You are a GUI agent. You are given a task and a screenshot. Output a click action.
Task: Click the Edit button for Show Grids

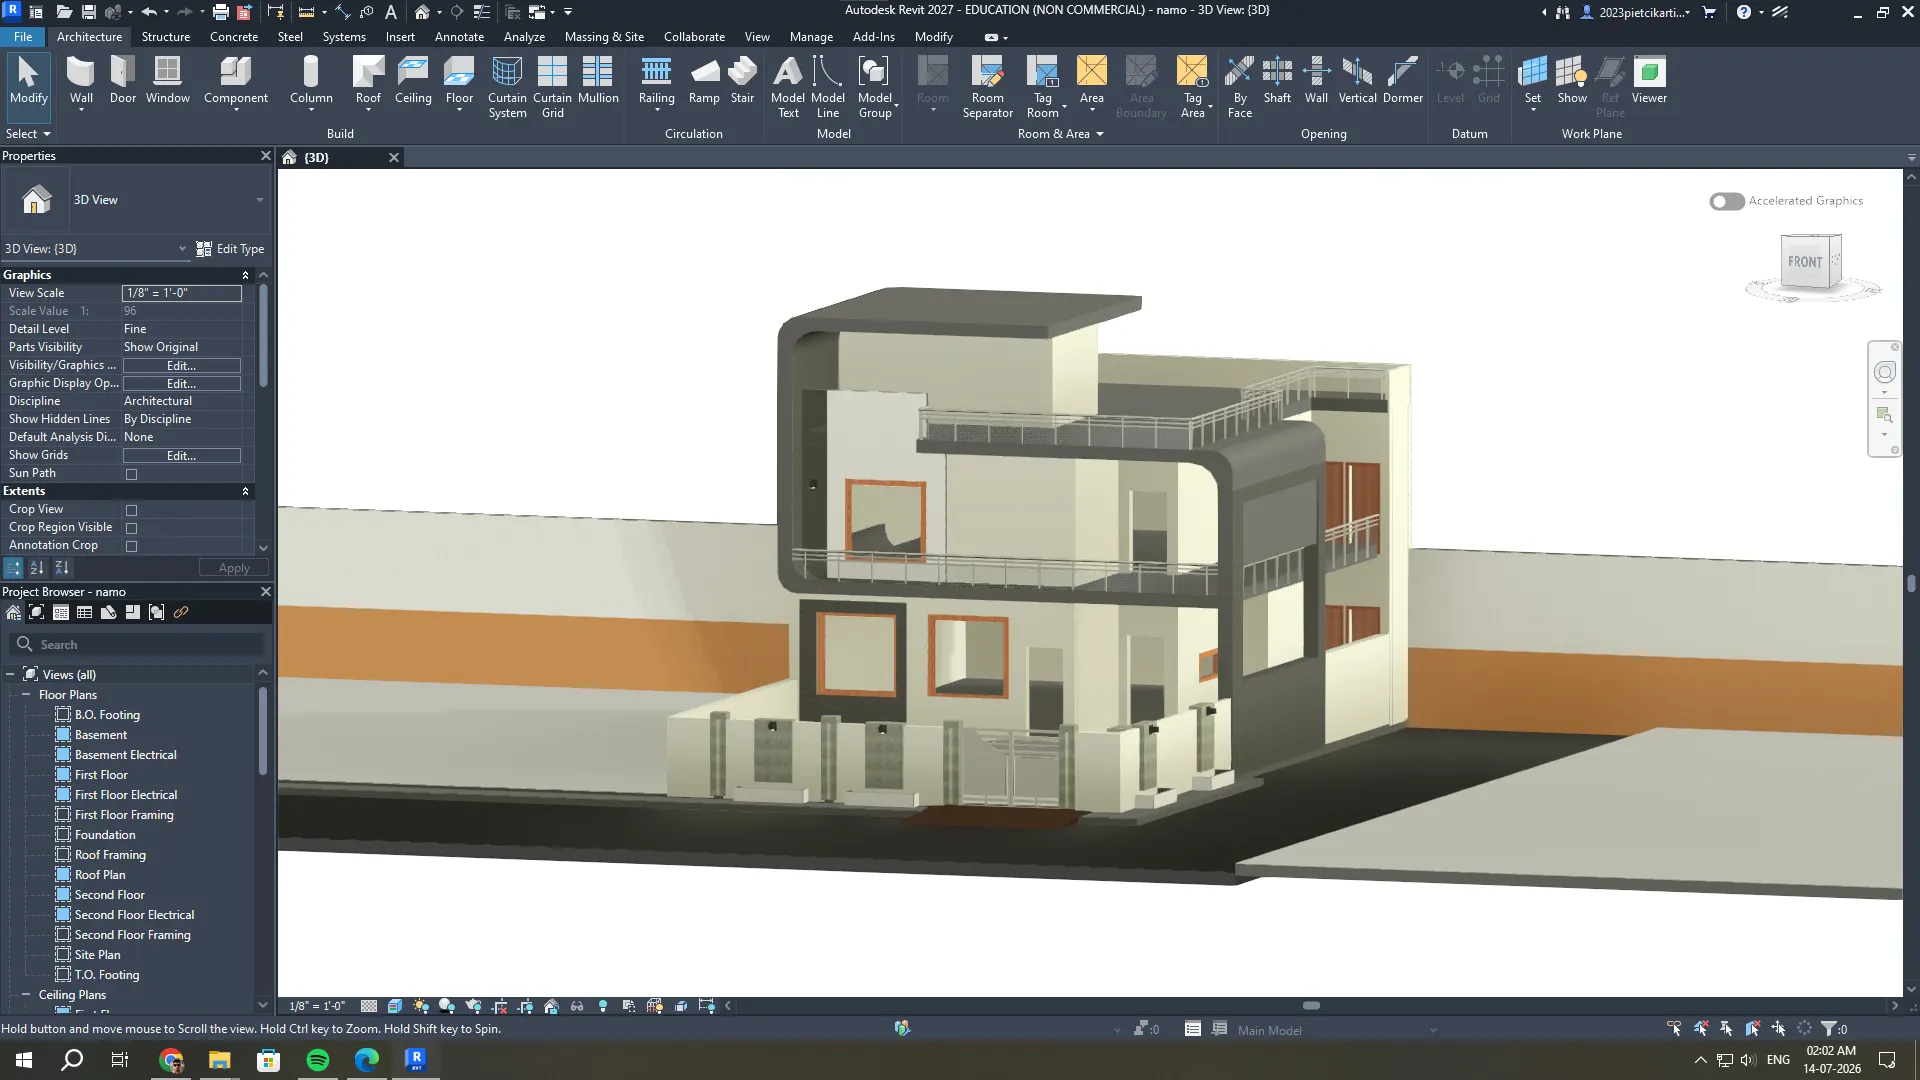click(181, 456)
